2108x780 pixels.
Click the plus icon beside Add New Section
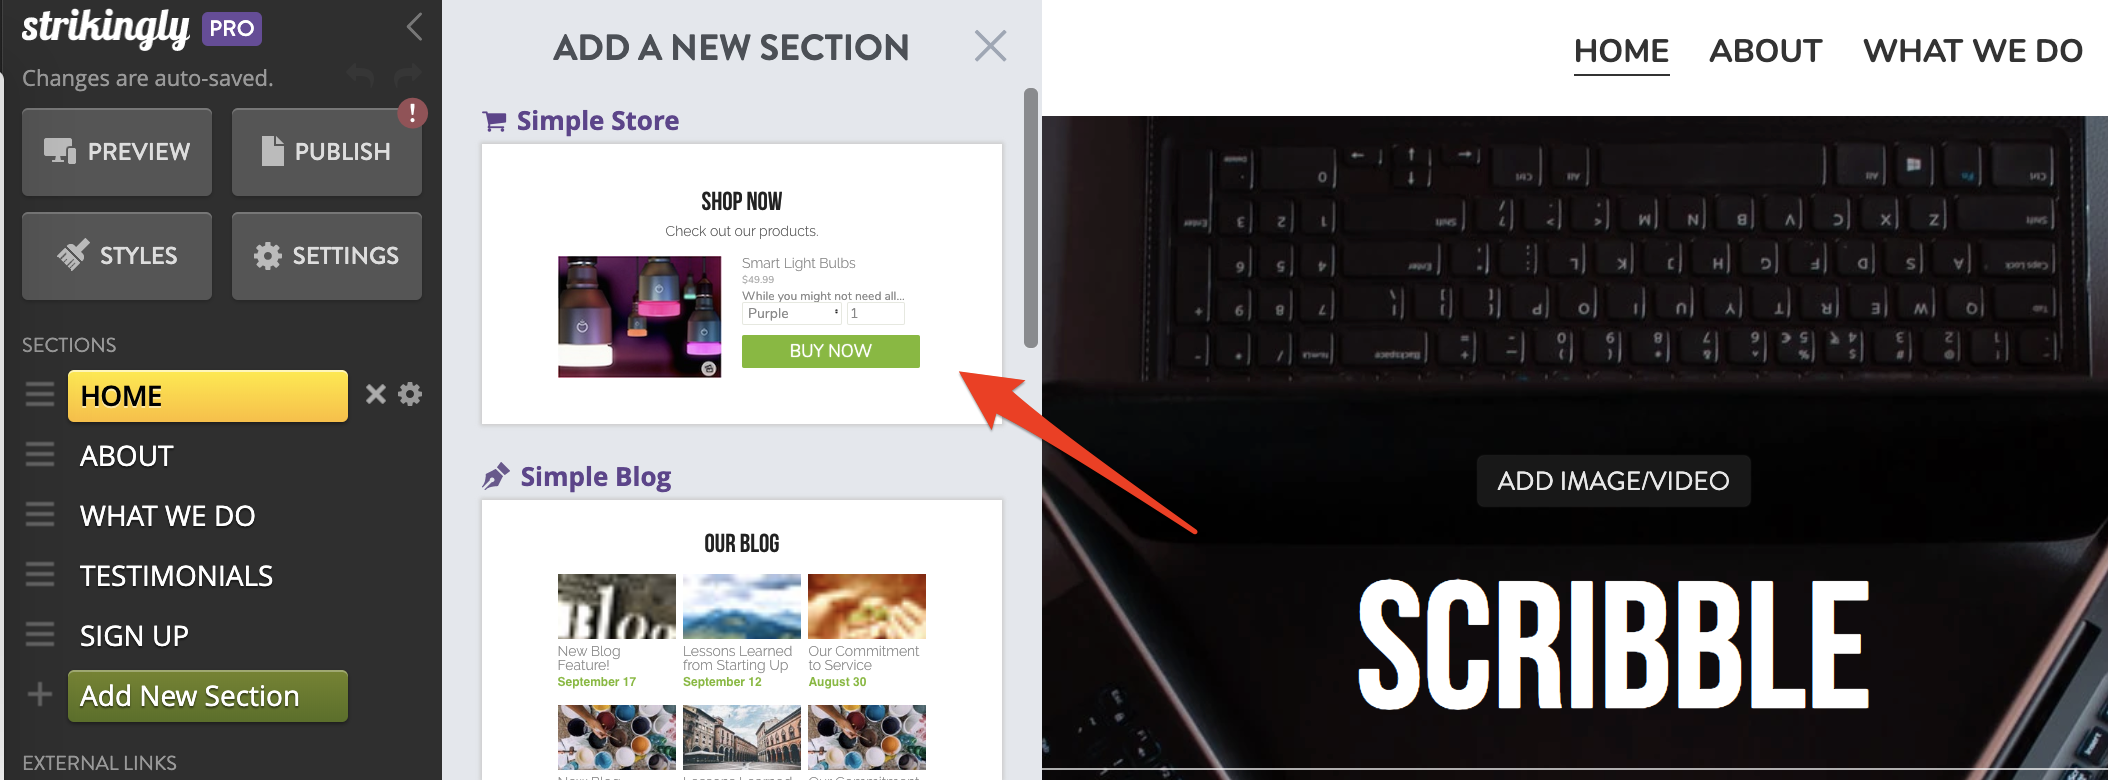pyautogui.click(x=40, y=694)
